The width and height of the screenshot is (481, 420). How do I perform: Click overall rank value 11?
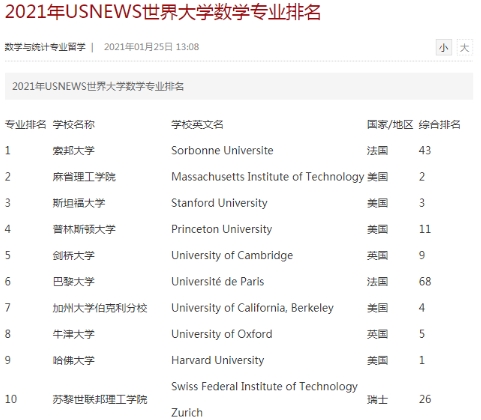tap(425, 229)
